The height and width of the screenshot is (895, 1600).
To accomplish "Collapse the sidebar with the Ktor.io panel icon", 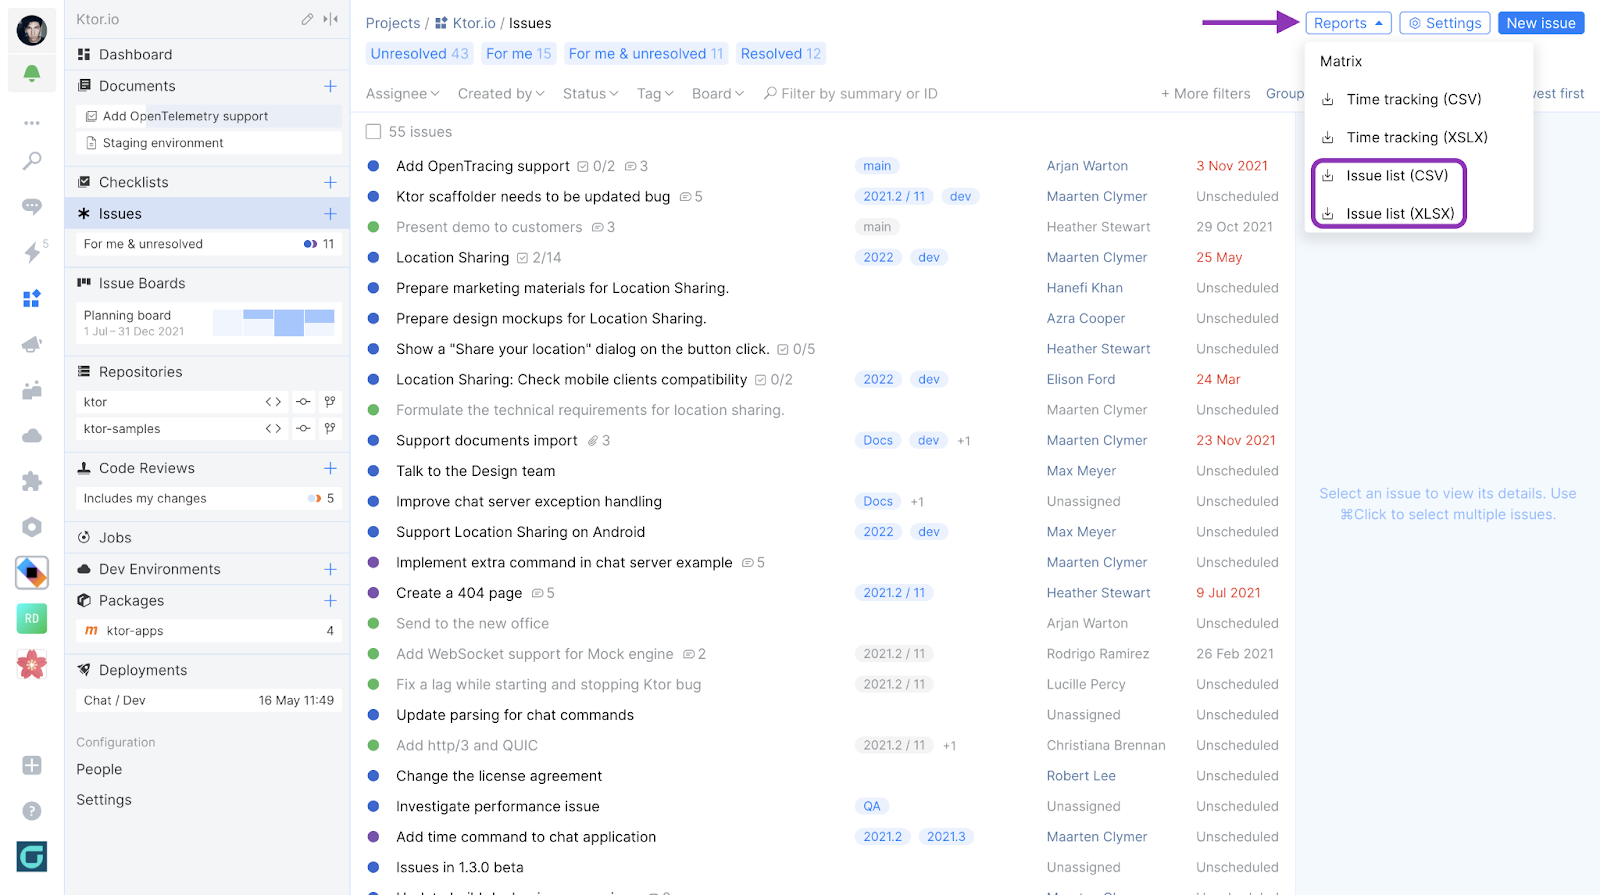I will pos(331,19).
